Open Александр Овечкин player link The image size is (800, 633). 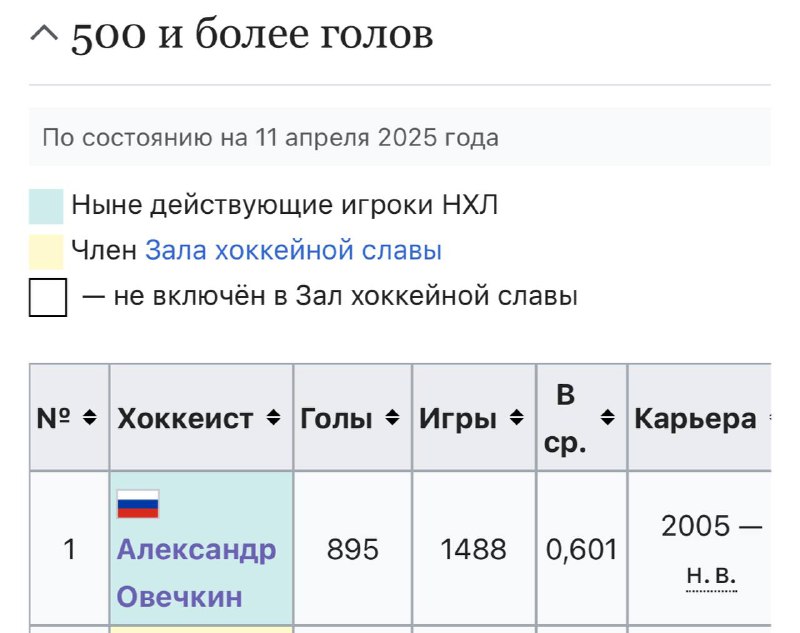coord(196,573)
